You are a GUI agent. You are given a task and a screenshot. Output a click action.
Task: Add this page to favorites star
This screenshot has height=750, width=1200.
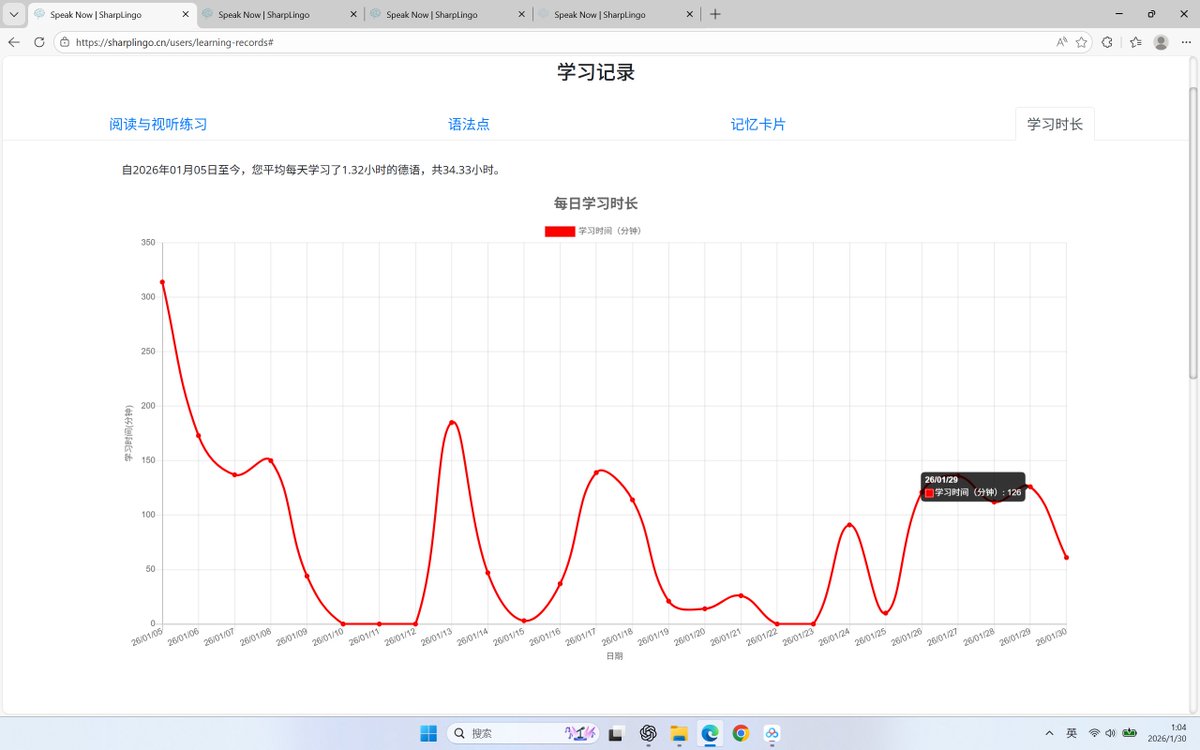pyautogui.click(x=1081, y=42)
